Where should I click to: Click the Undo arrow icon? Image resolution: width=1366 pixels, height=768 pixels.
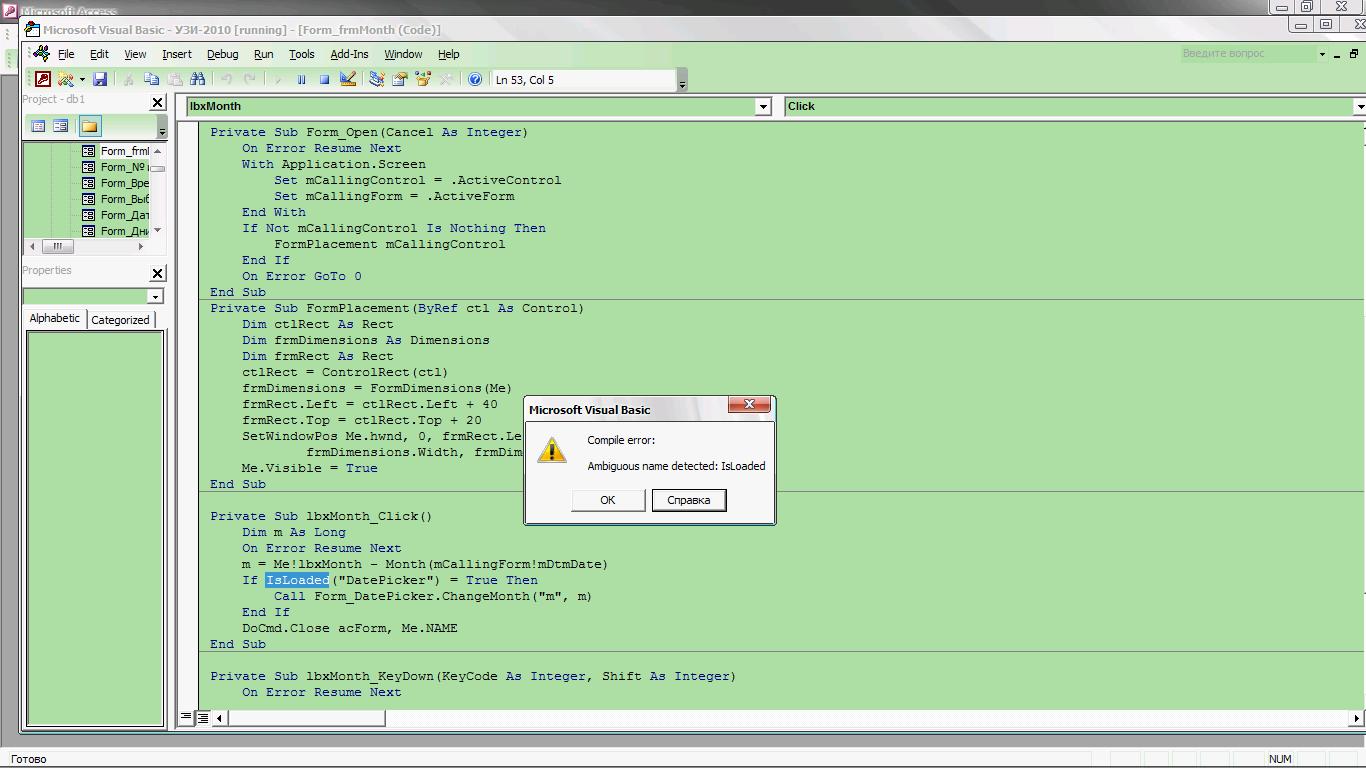click(x=226, y=79)
